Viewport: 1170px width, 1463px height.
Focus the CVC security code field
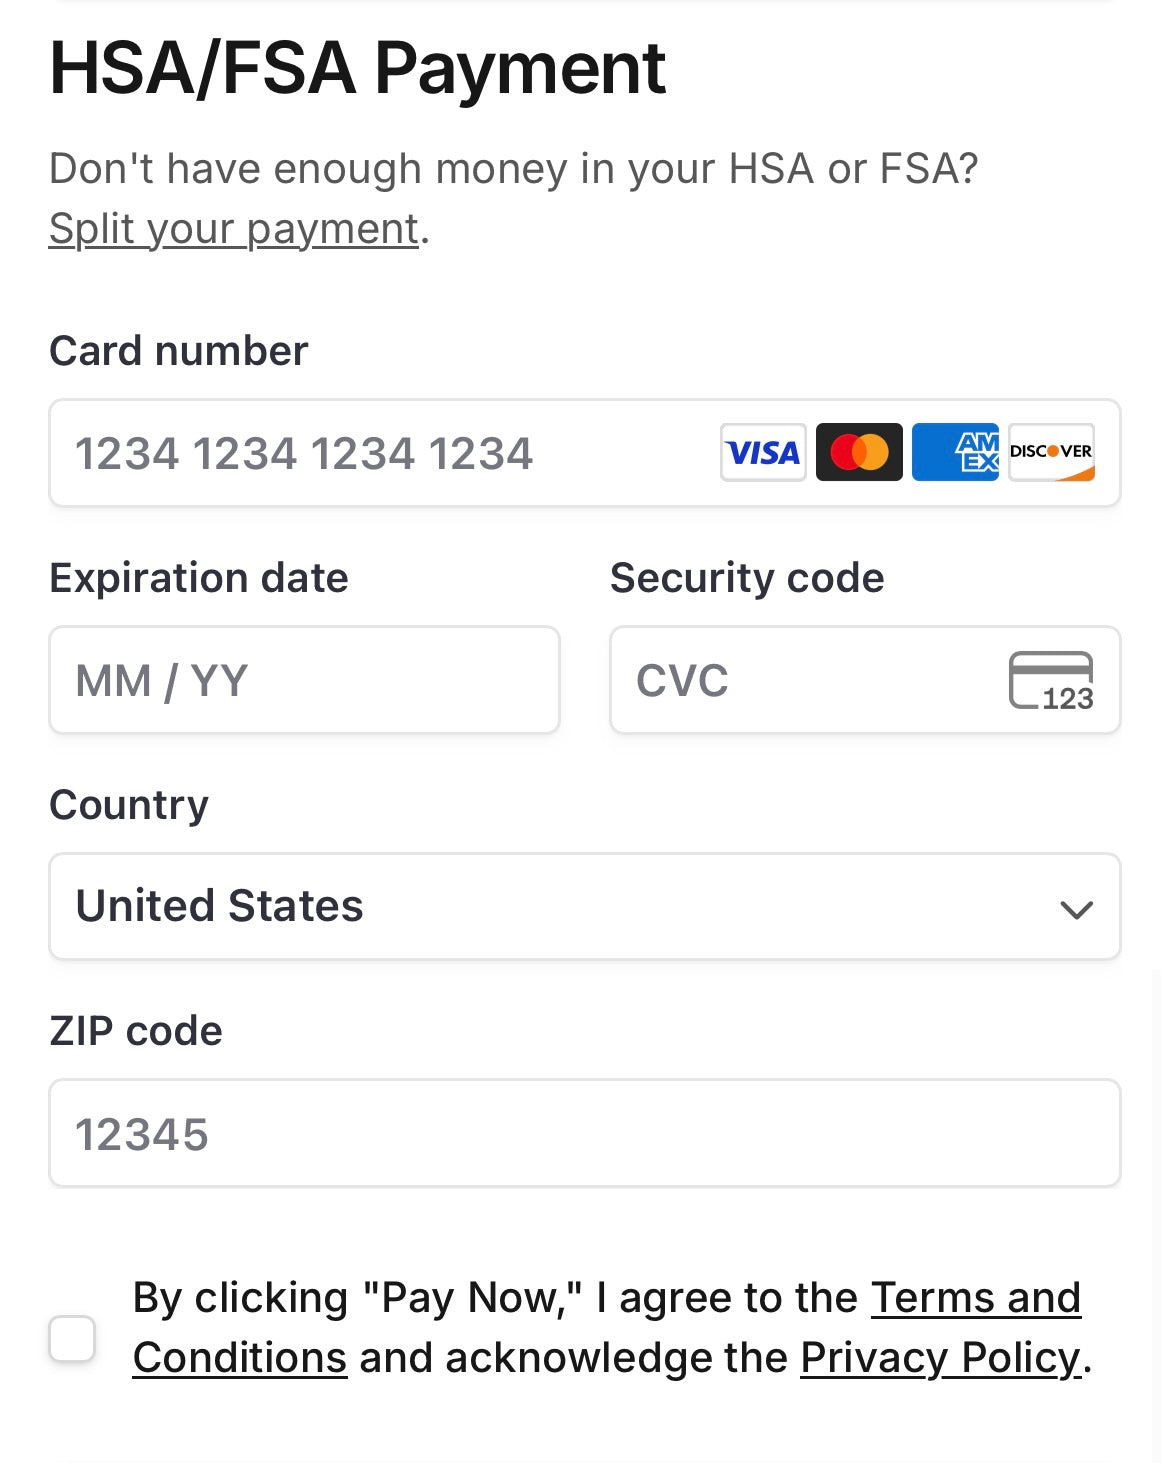pos(865,680)
